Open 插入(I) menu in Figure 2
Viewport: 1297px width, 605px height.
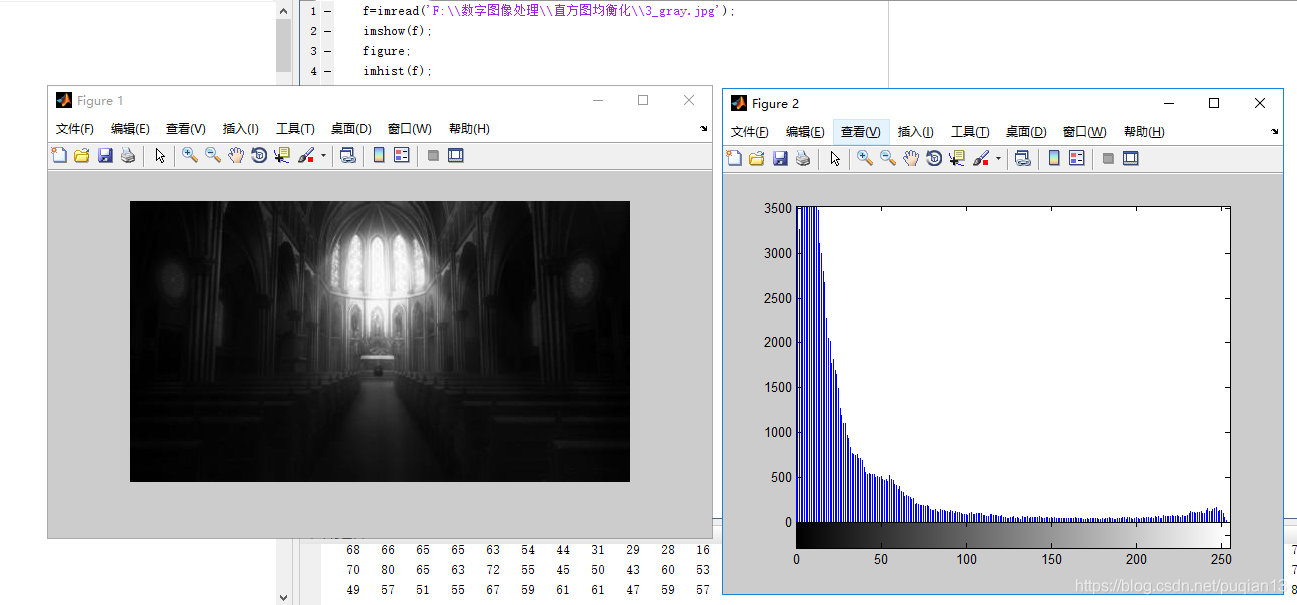[916, 132]
